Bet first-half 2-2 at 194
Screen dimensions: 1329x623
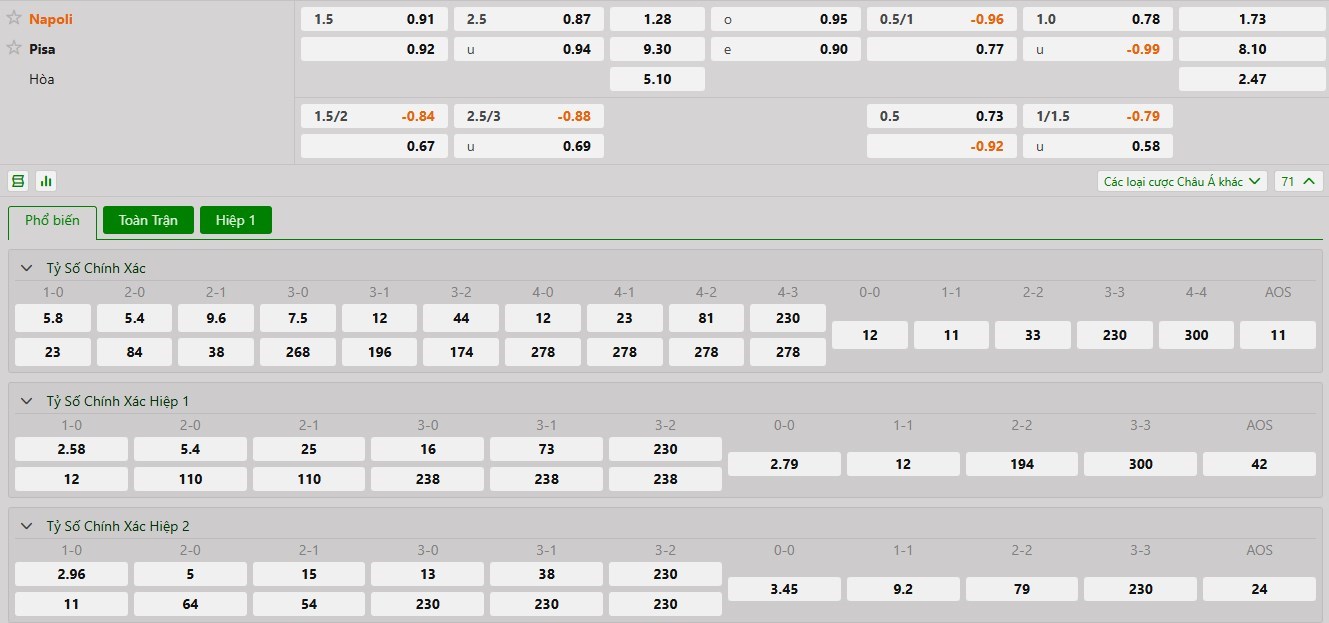1022,464
